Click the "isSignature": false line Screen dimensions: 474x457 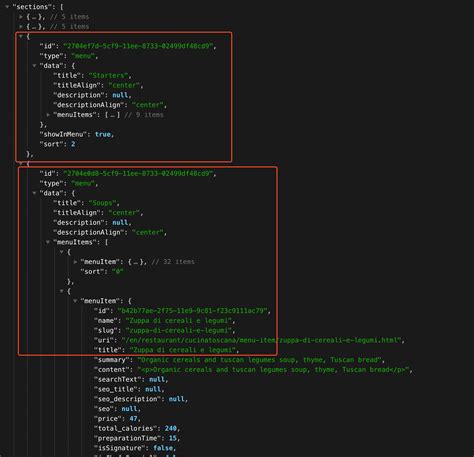[x=135, y=448]
